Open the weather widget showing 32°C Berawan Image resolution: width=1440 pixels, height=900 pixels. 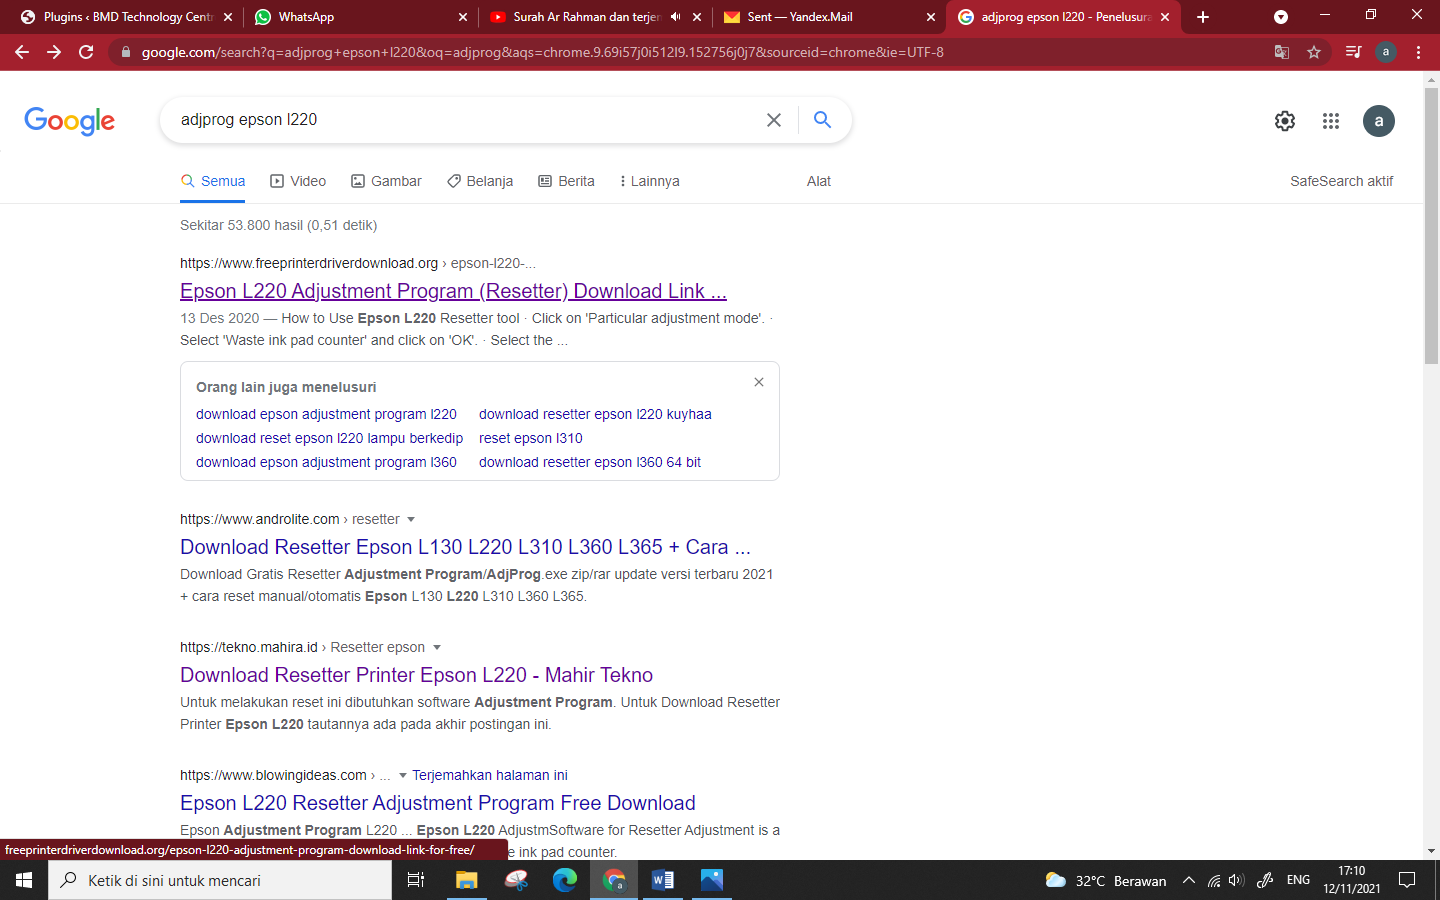(1106, 880)
